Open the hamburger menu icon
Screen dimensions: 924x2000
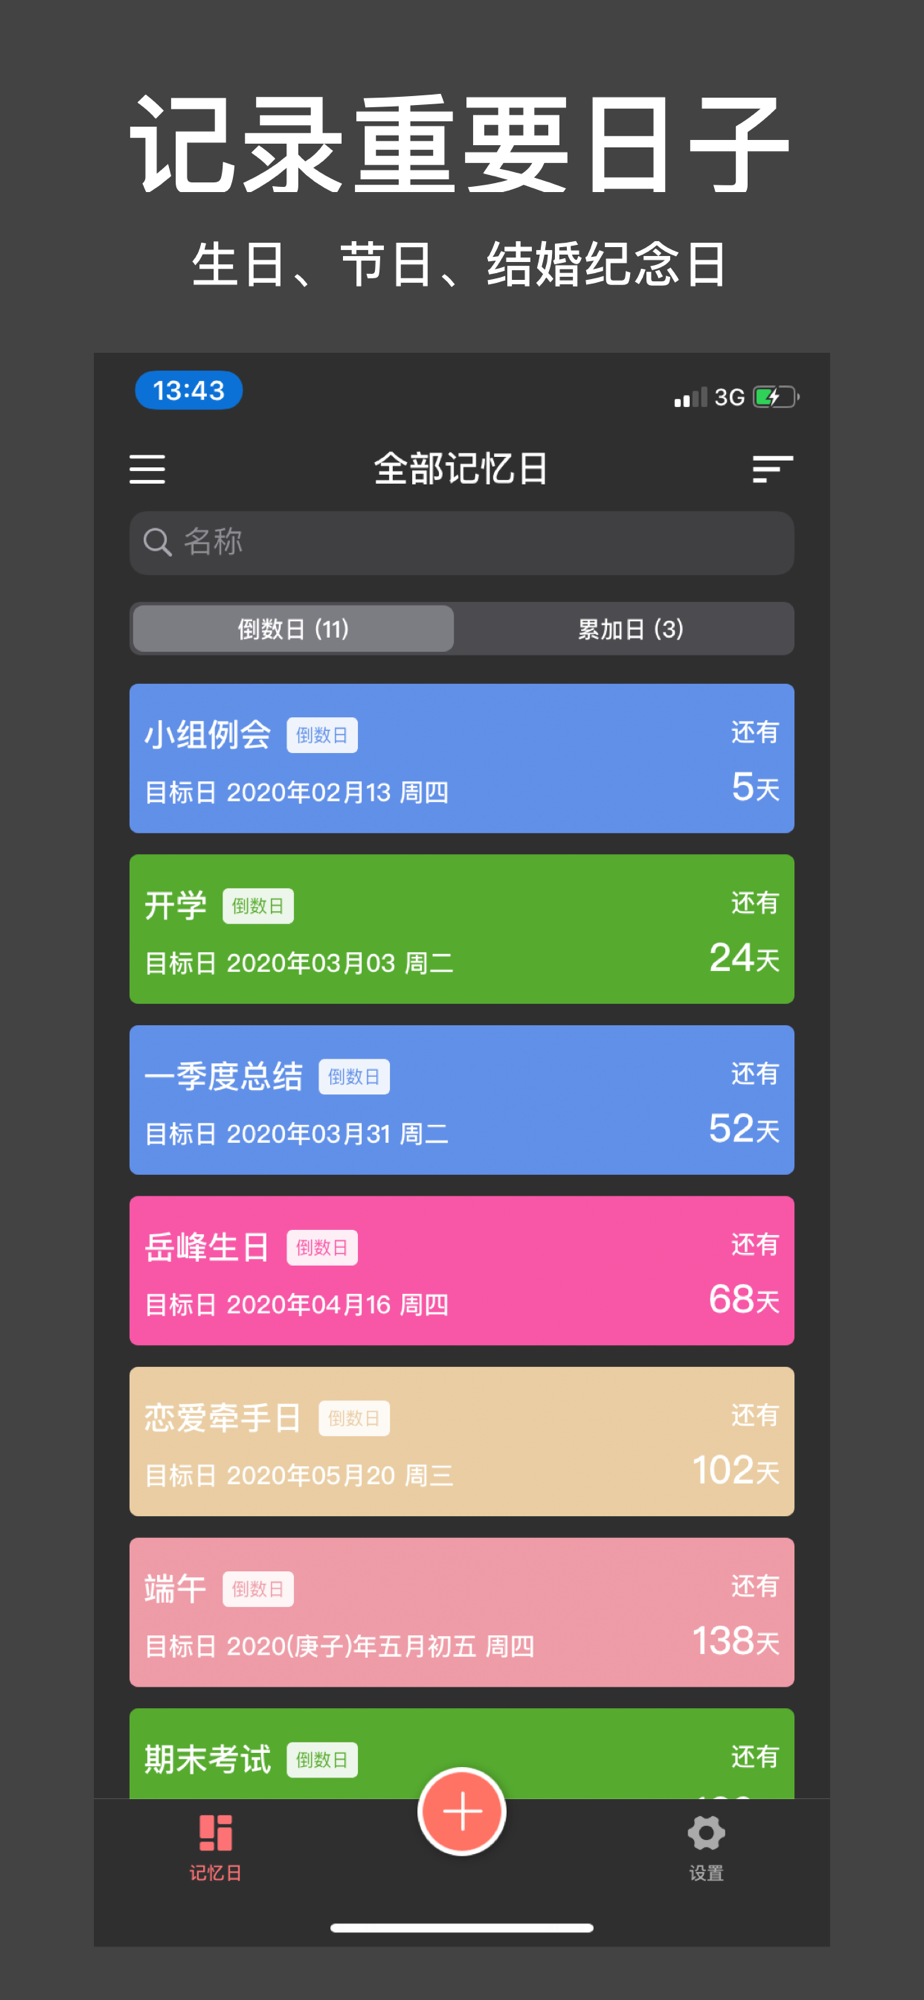pyautogui.click(x=147, y=469)
